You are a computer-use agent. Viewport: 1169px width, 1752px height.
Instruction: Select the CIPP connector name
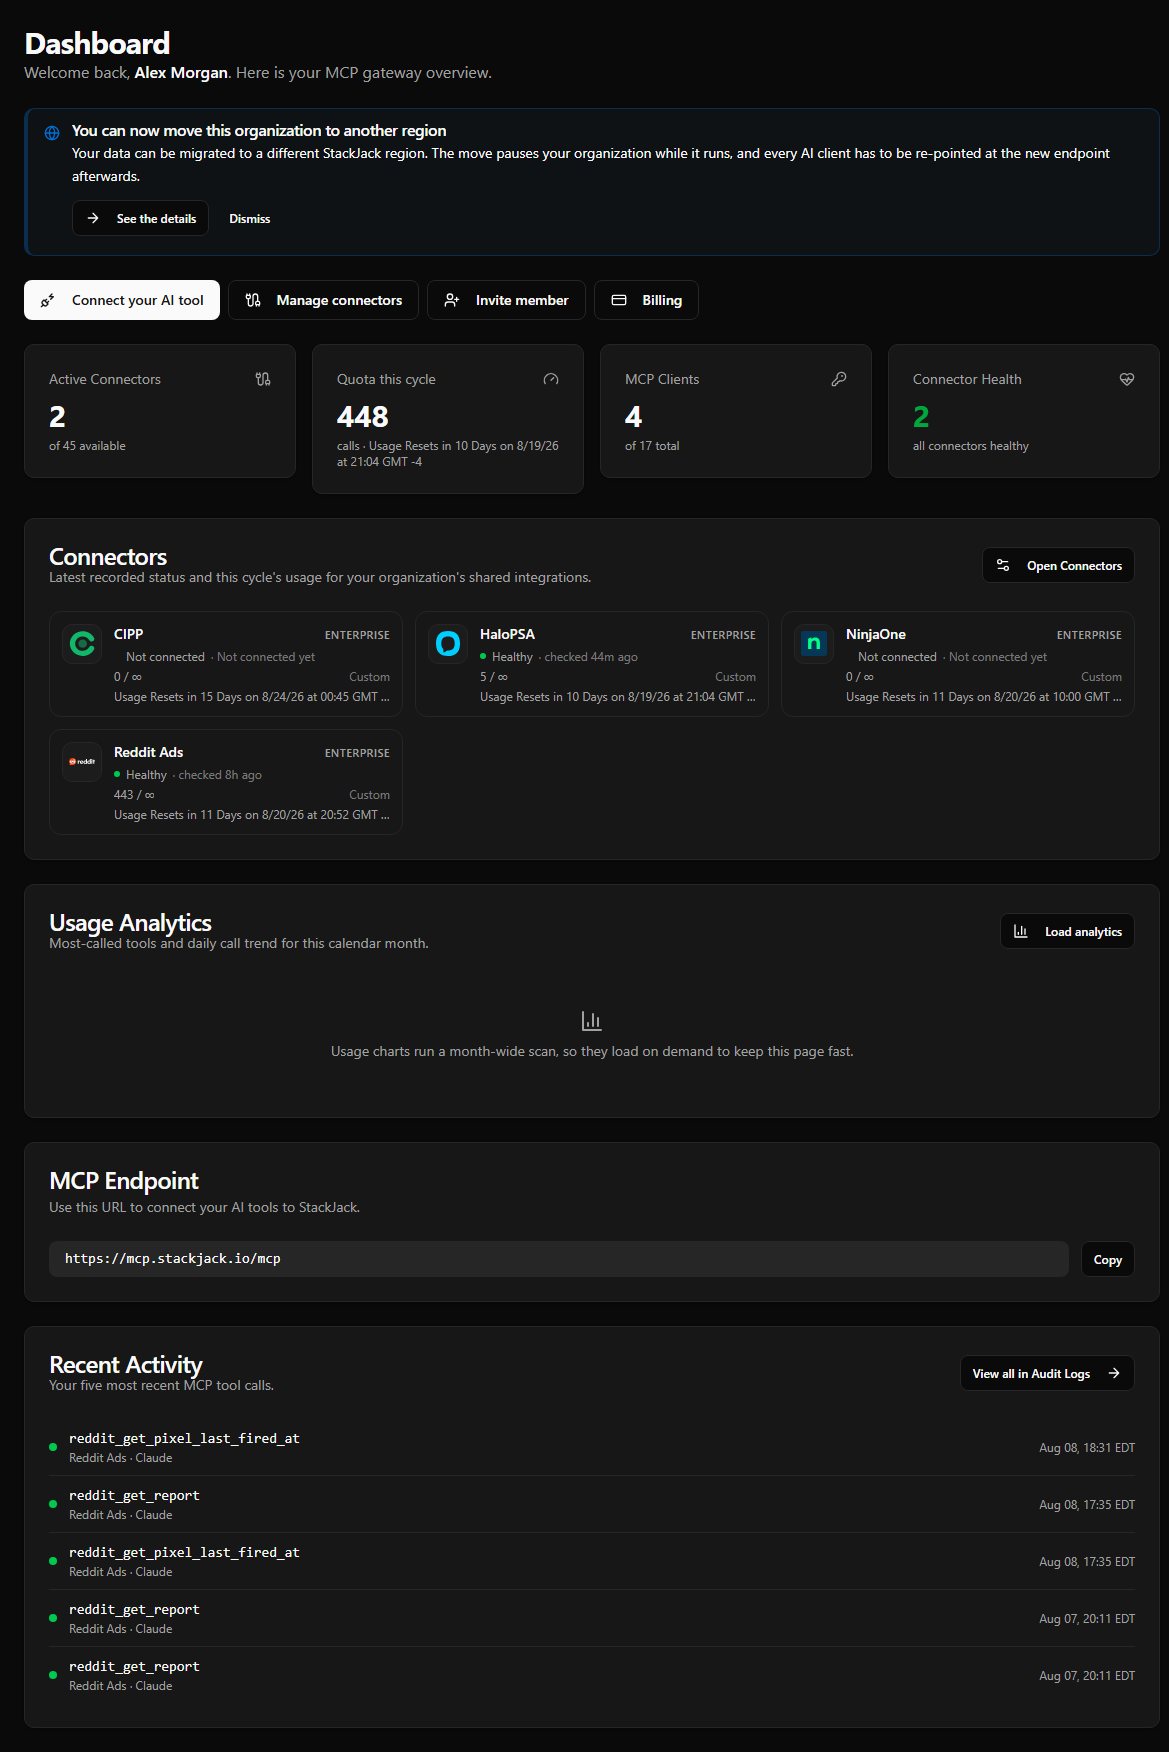(x=128, y=634)
